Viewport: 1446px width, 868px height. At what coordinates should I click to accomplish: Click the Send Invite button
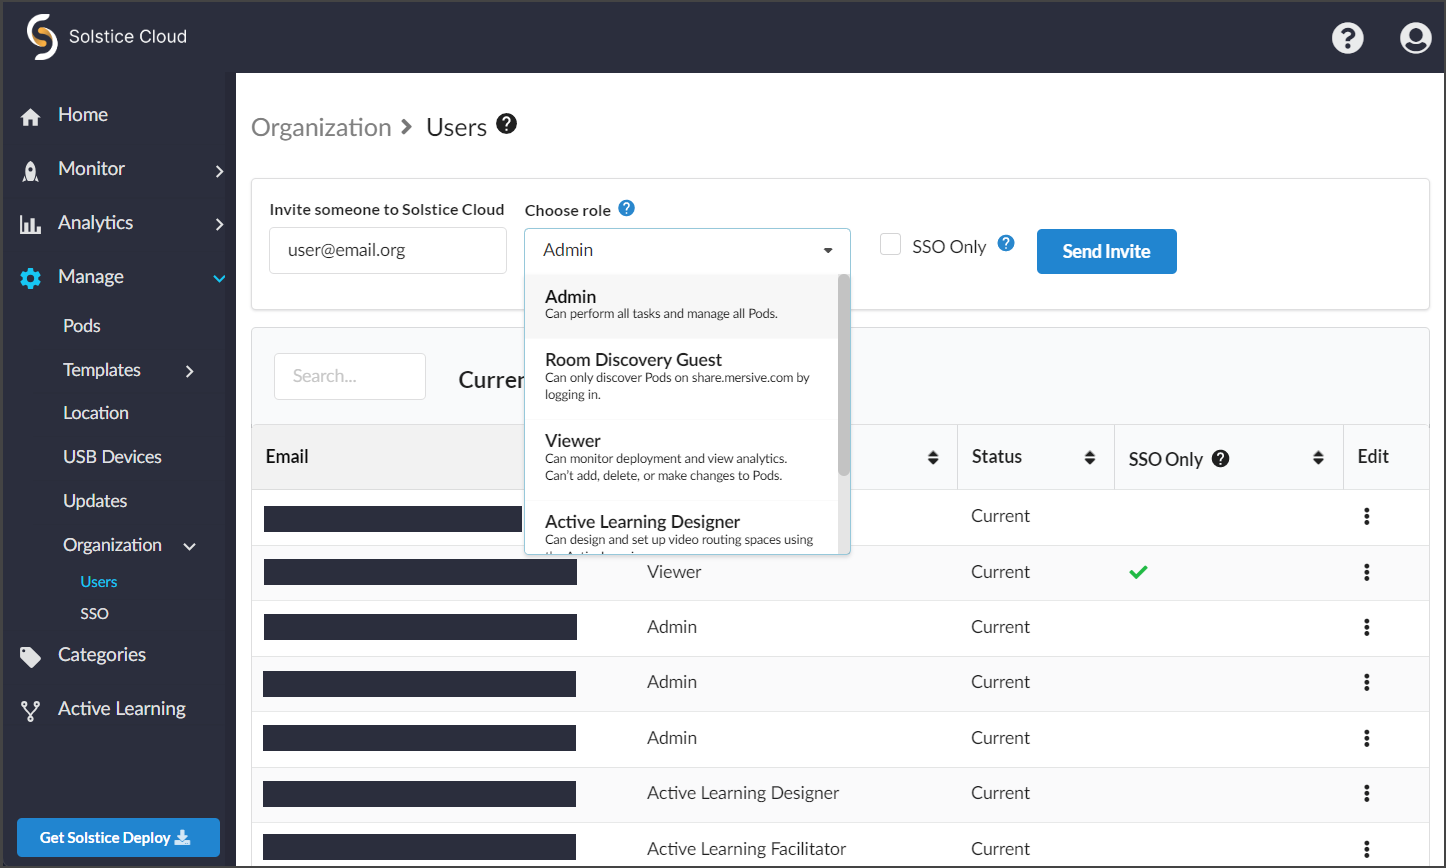tap(1107, 251)
